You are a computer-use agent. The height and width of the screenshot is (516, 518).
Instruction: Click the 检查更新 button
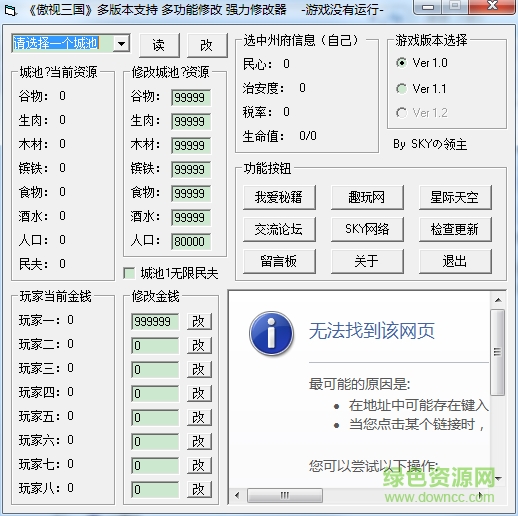pyautogui.click(x=455, y=229)
